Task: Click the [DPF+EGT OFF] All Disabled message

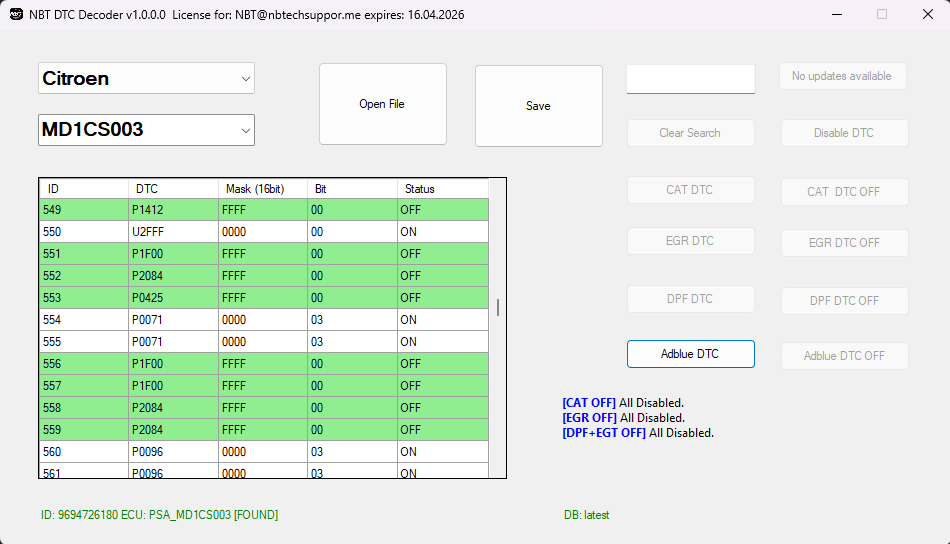Action: tap(638, 433)
